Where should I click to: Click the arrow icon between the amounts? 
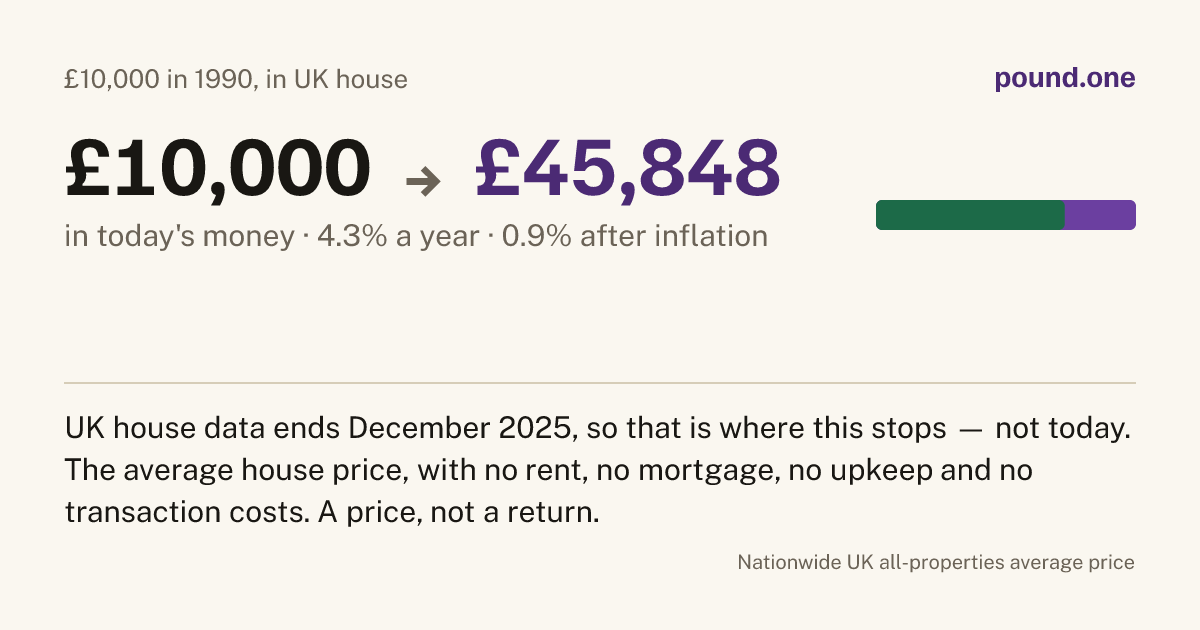pos(423,181)
